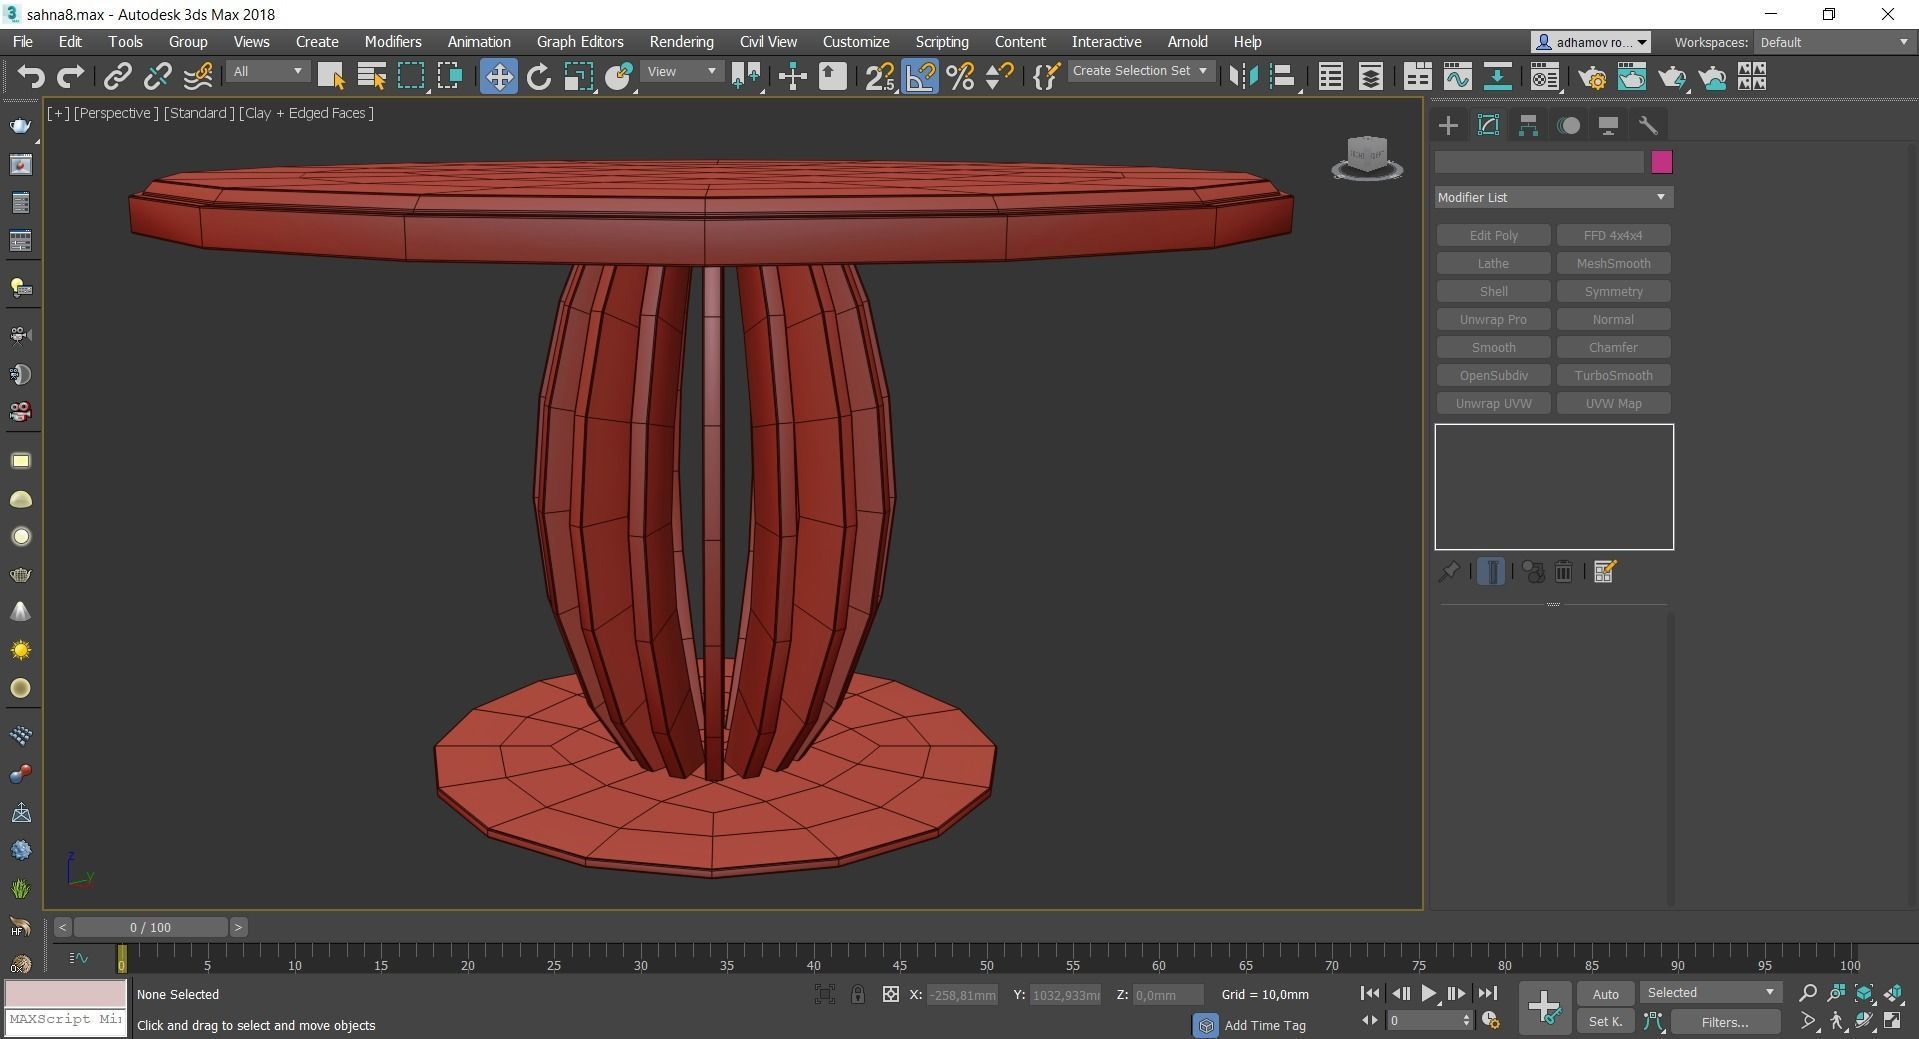
Task: Open the Layer Explorer
Action: coord(1370,76)
